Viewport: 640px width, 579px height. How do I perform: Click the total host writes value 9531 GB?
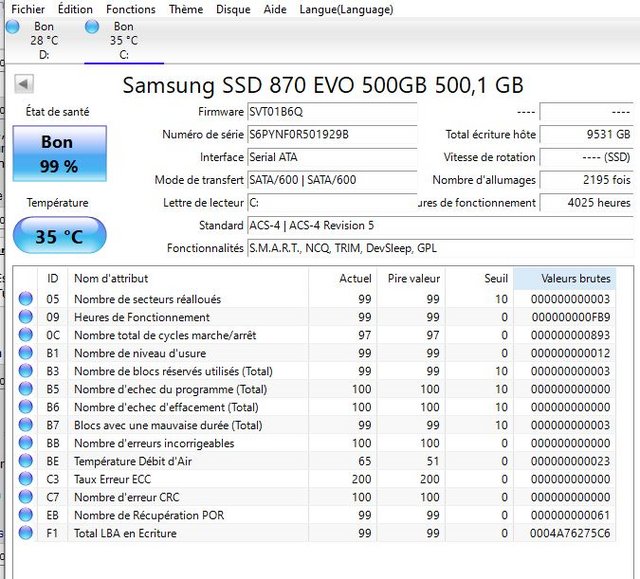coord(587,134)
